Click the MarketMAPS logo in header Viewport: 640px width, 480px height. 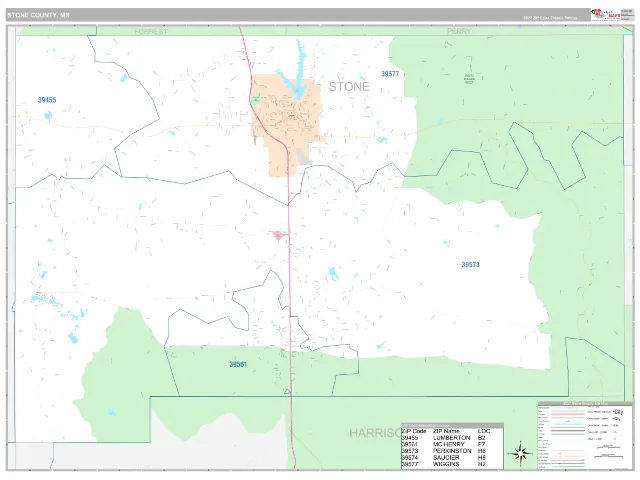click(606, 14)
